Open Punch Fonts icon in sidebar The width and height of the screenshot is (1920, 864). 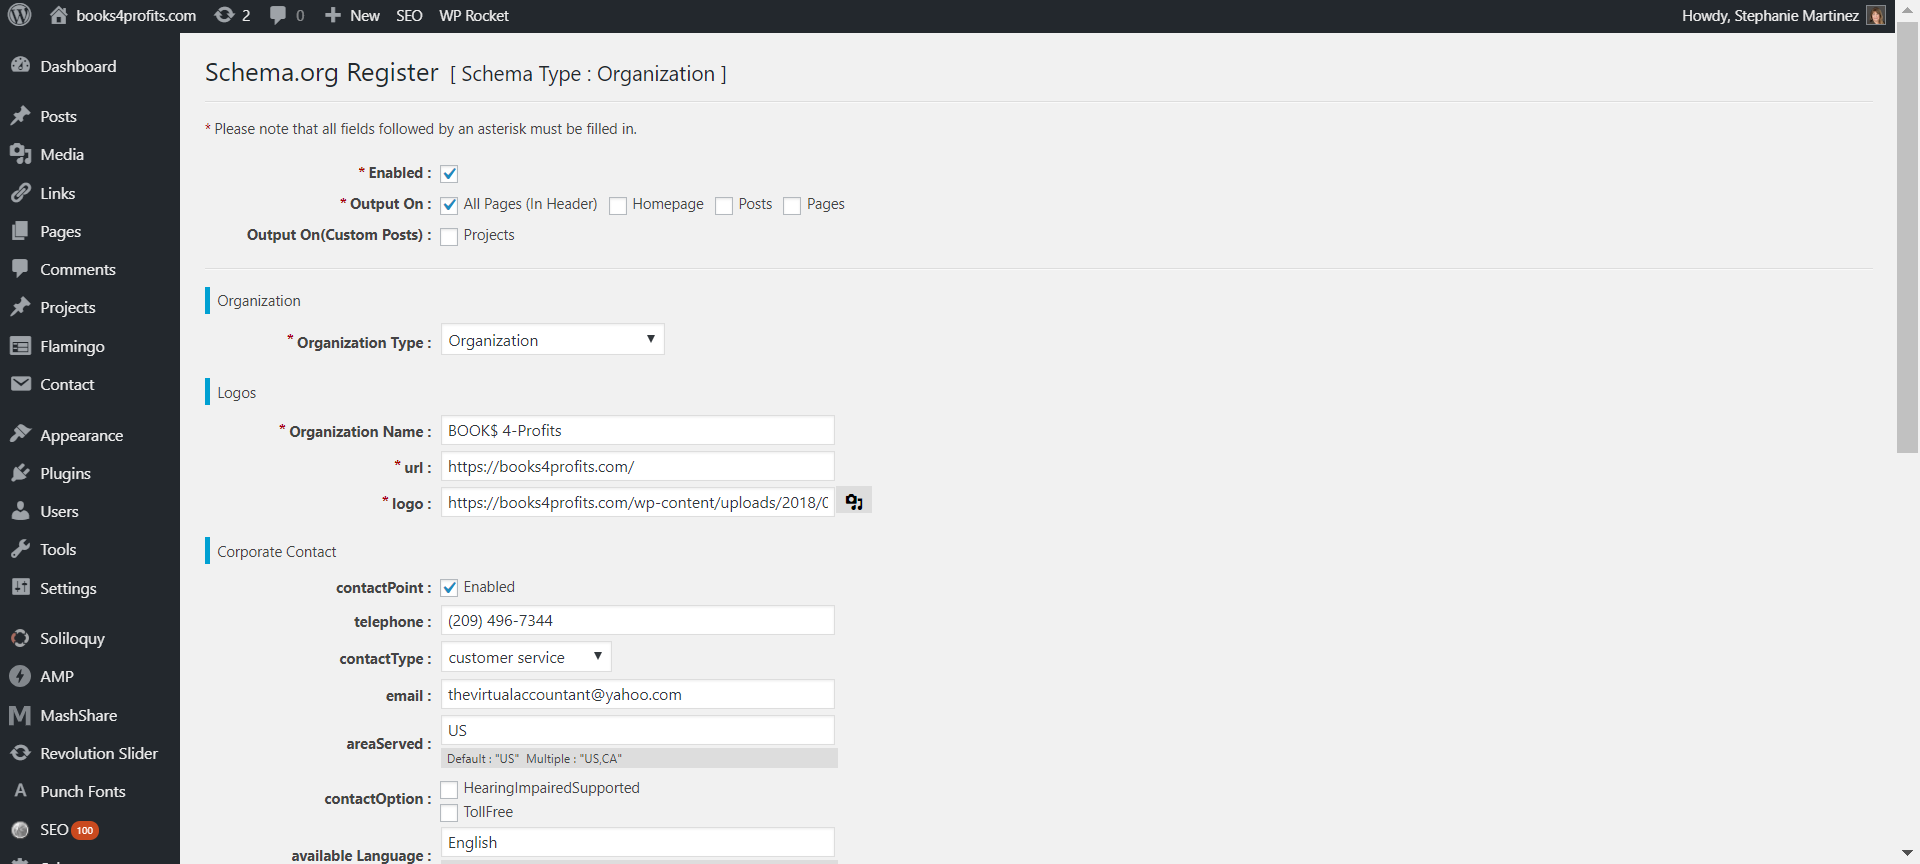(20, 791)
